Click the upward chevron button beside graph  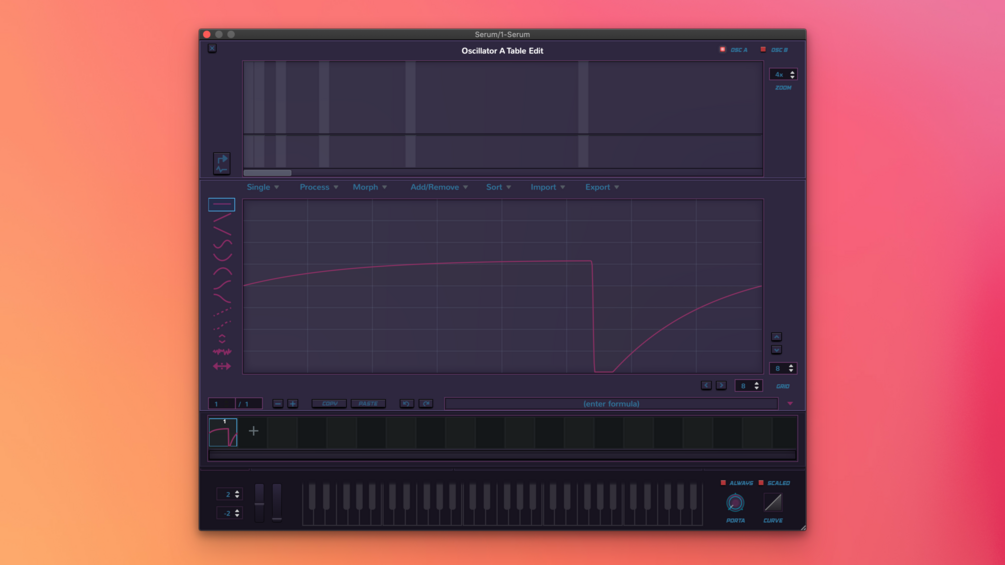point(776,337)
